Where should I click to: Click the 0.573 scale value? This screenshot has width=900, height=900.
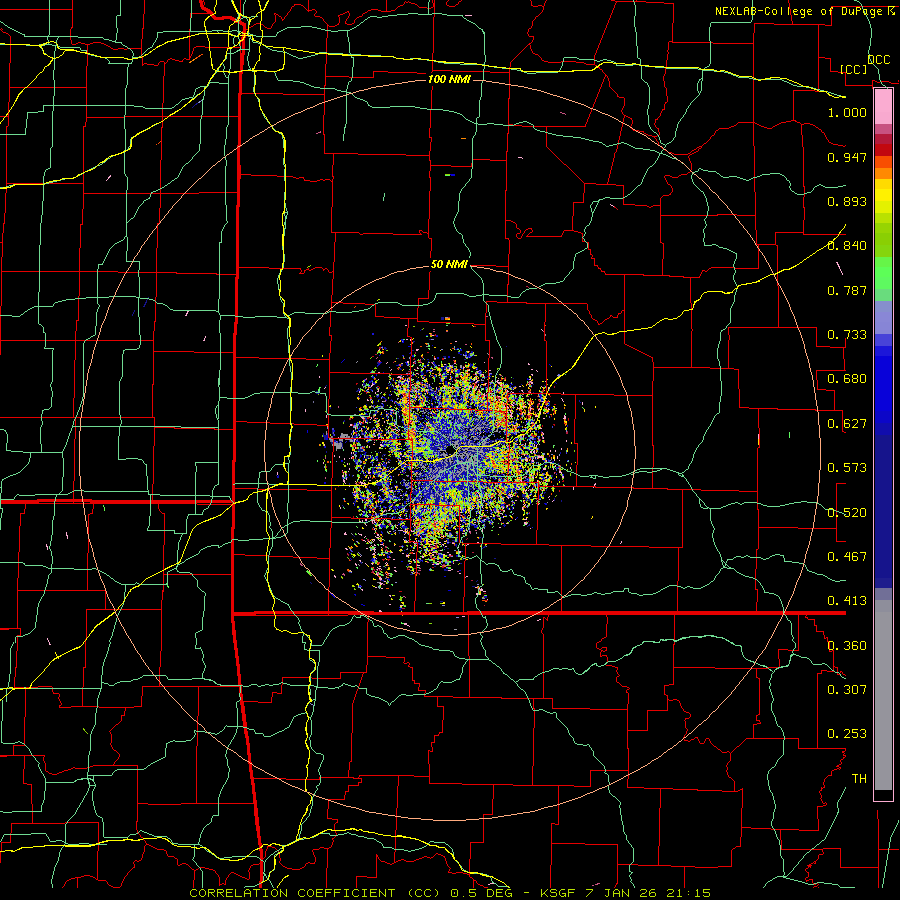(x=847, y=468)
